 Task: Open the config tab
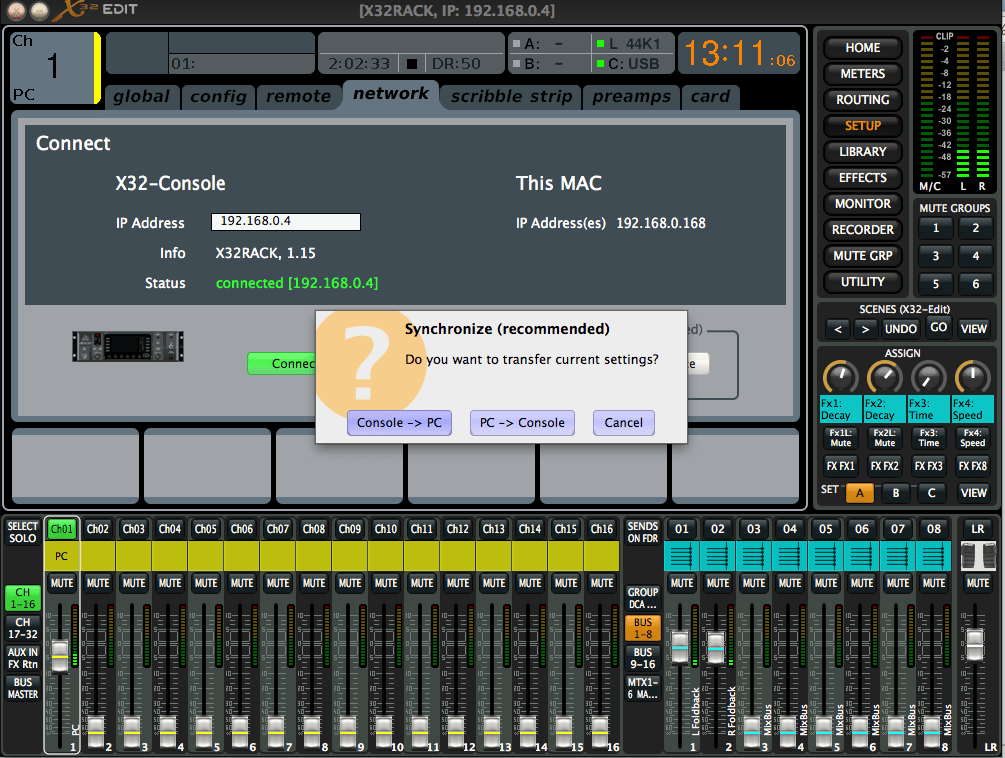pos(219,97)
